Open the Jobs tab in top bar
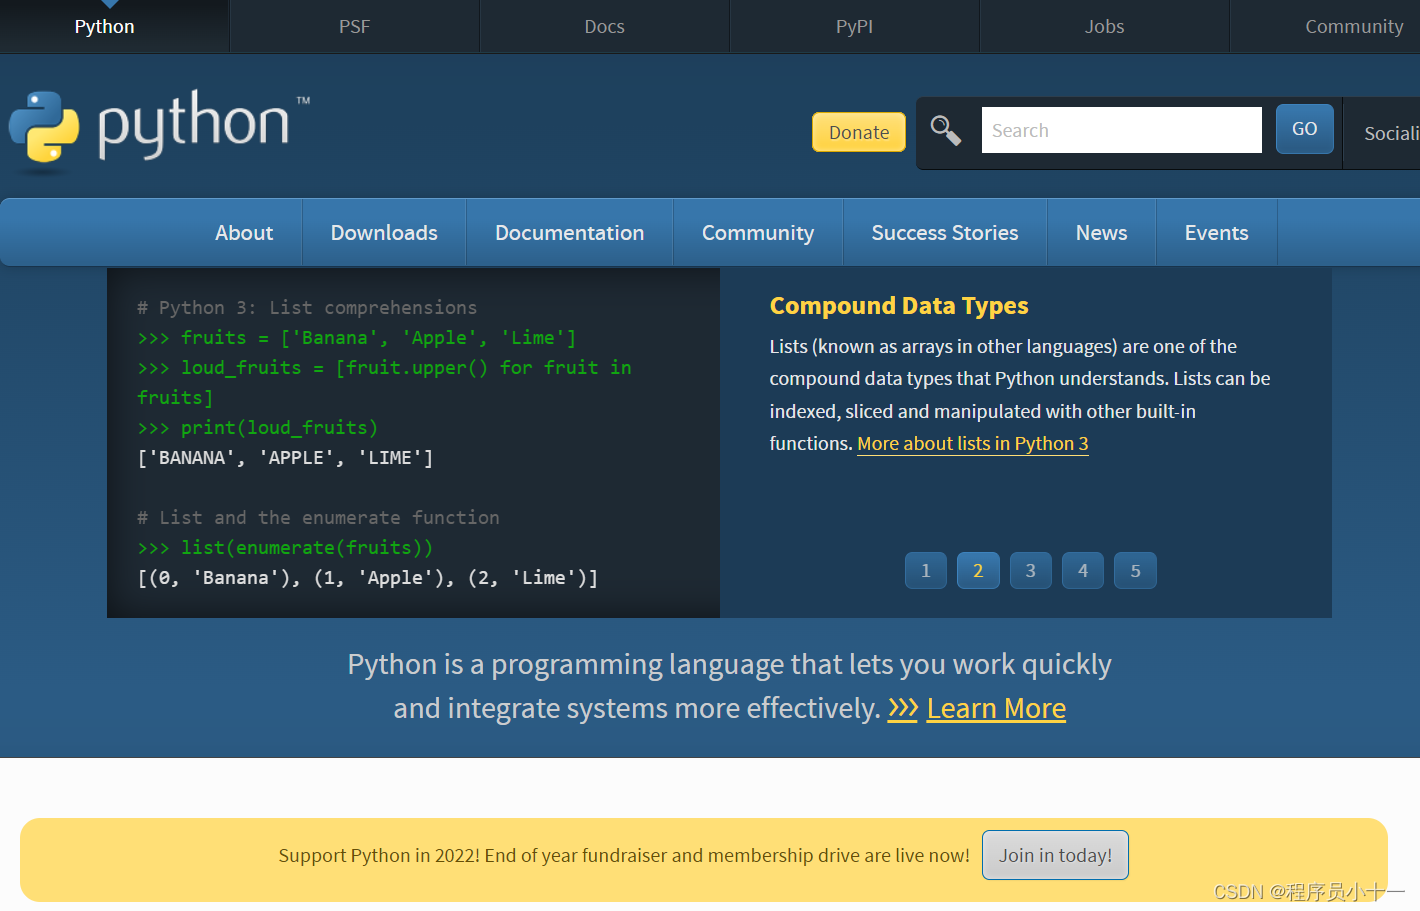 (1105, 27)
